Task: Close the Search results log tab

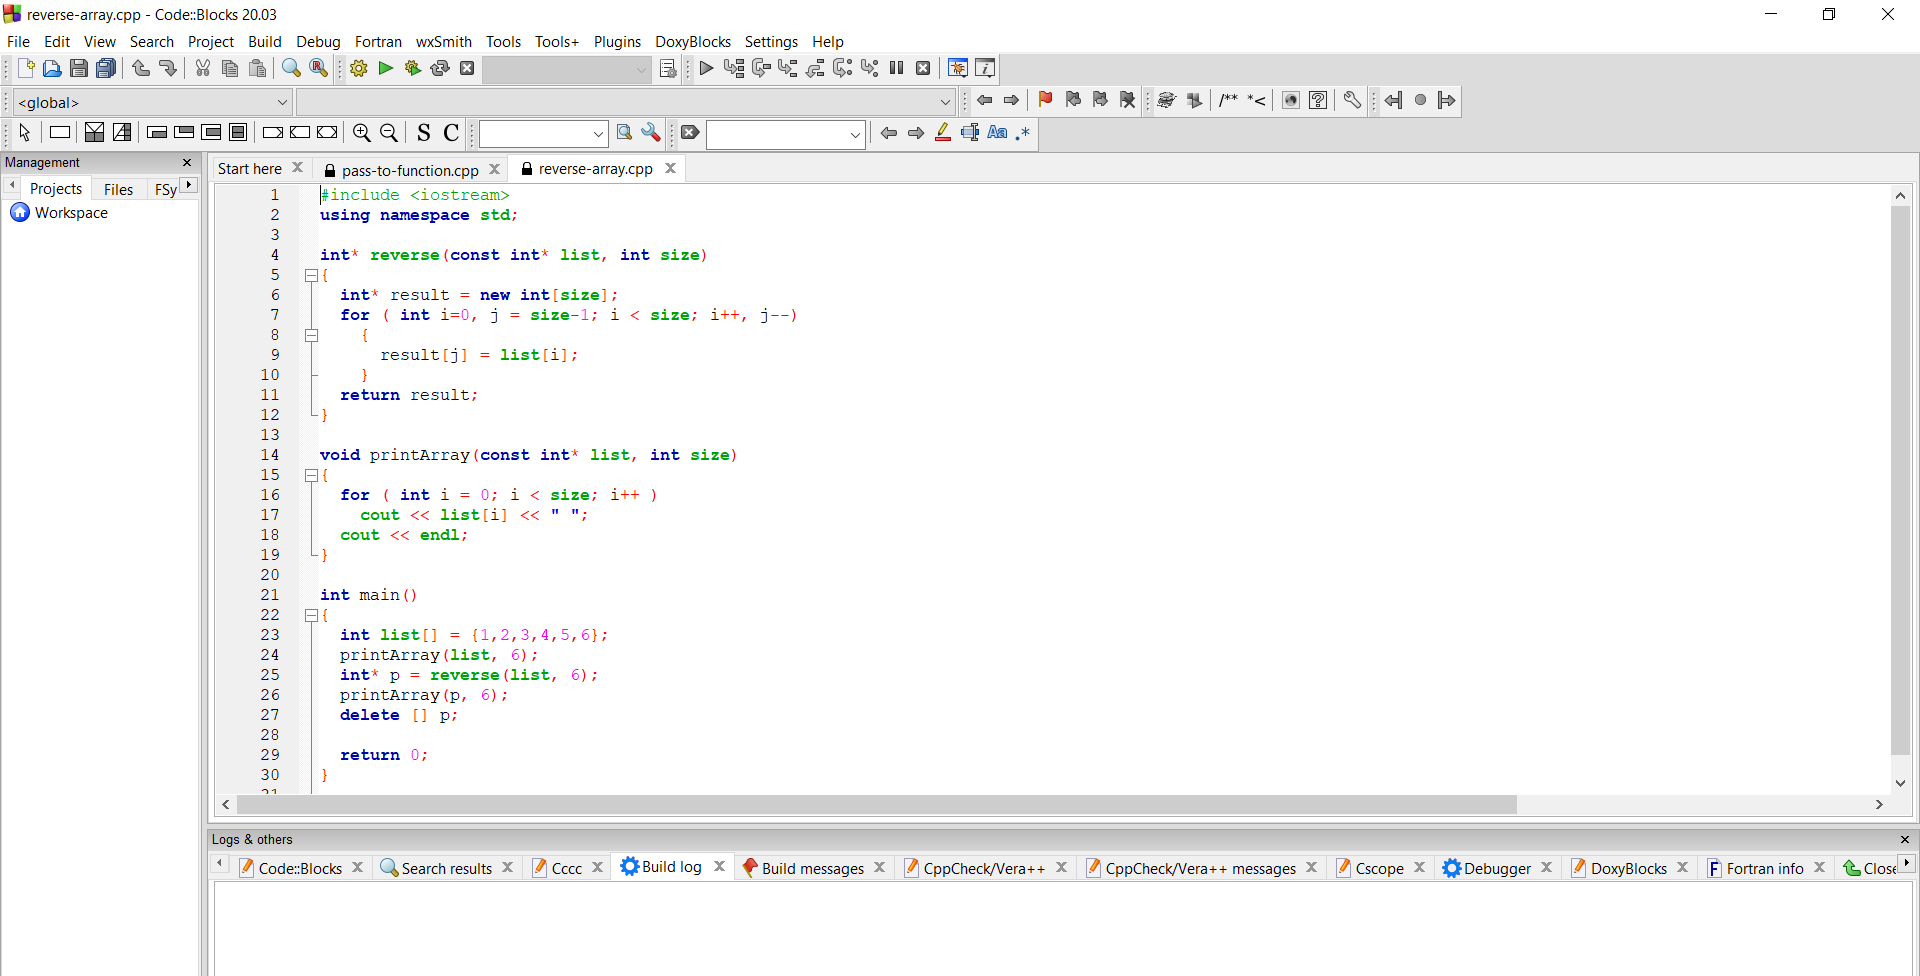Action: (508, 867)
